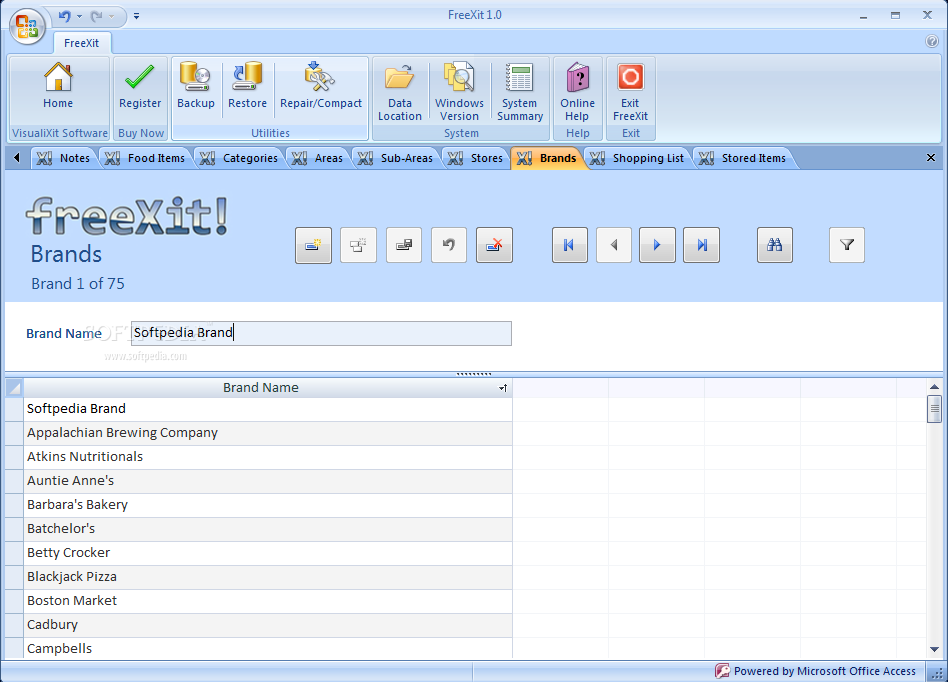Image resolution: width=948 pixels, height=682 pixels.
Task: Click the Brand Name input field
Action: click(x=321, y=333)
